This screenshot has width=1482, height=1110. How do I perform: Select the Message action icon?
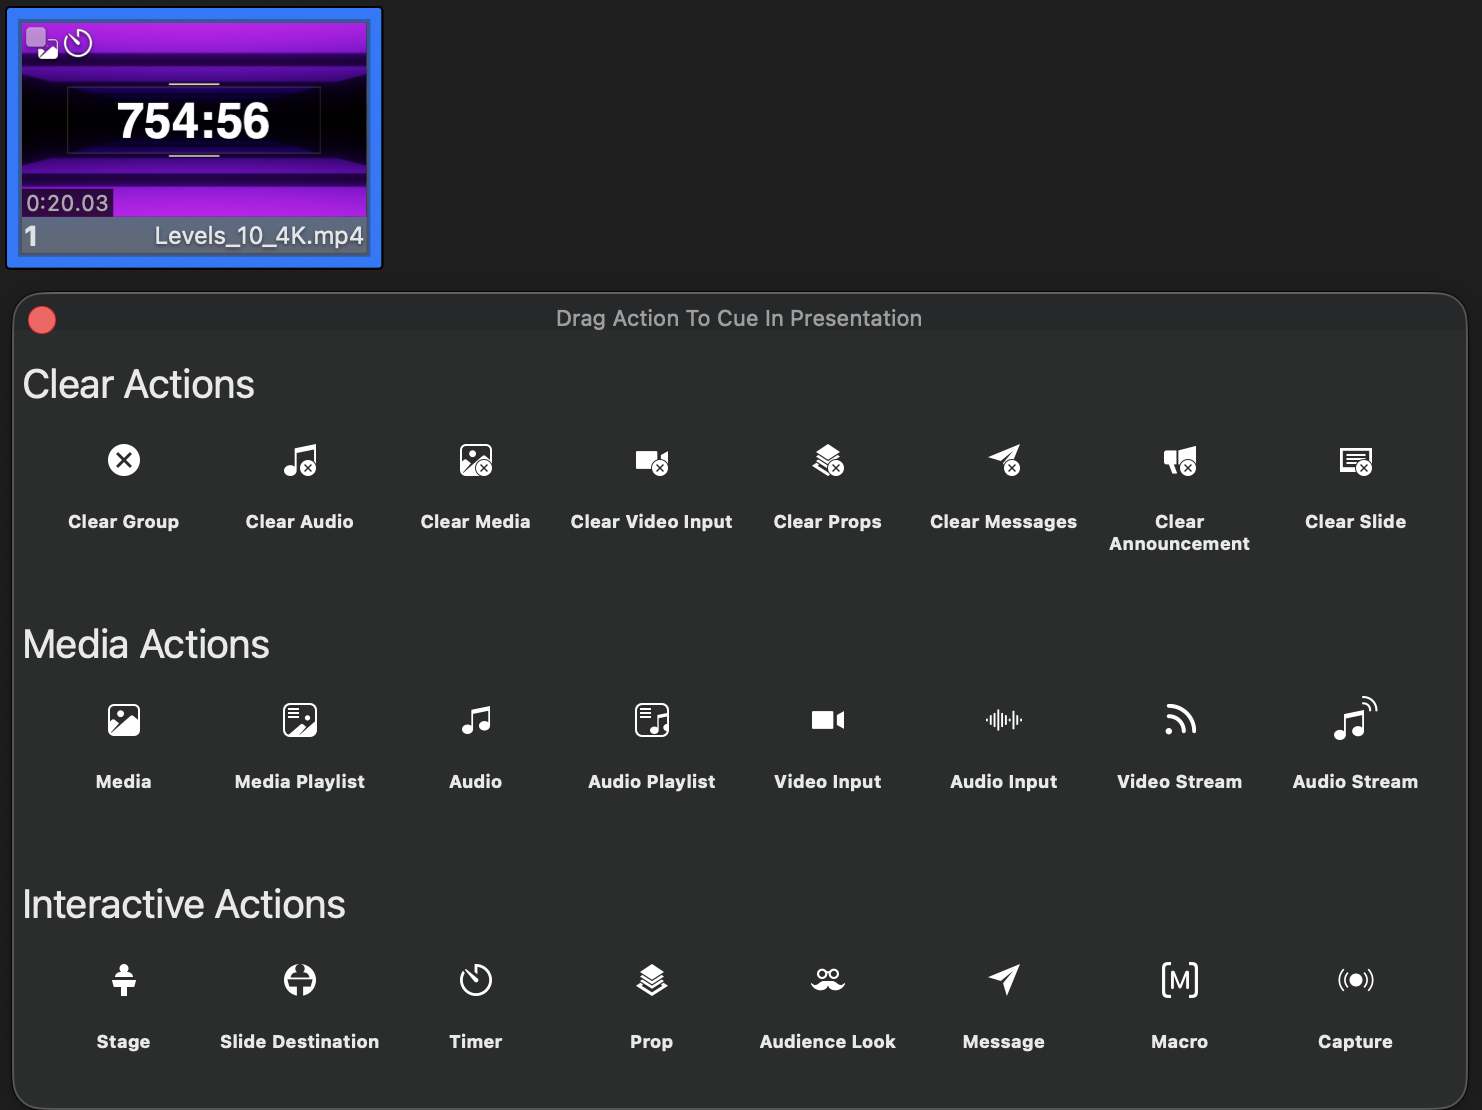[x=1004, y=980]
